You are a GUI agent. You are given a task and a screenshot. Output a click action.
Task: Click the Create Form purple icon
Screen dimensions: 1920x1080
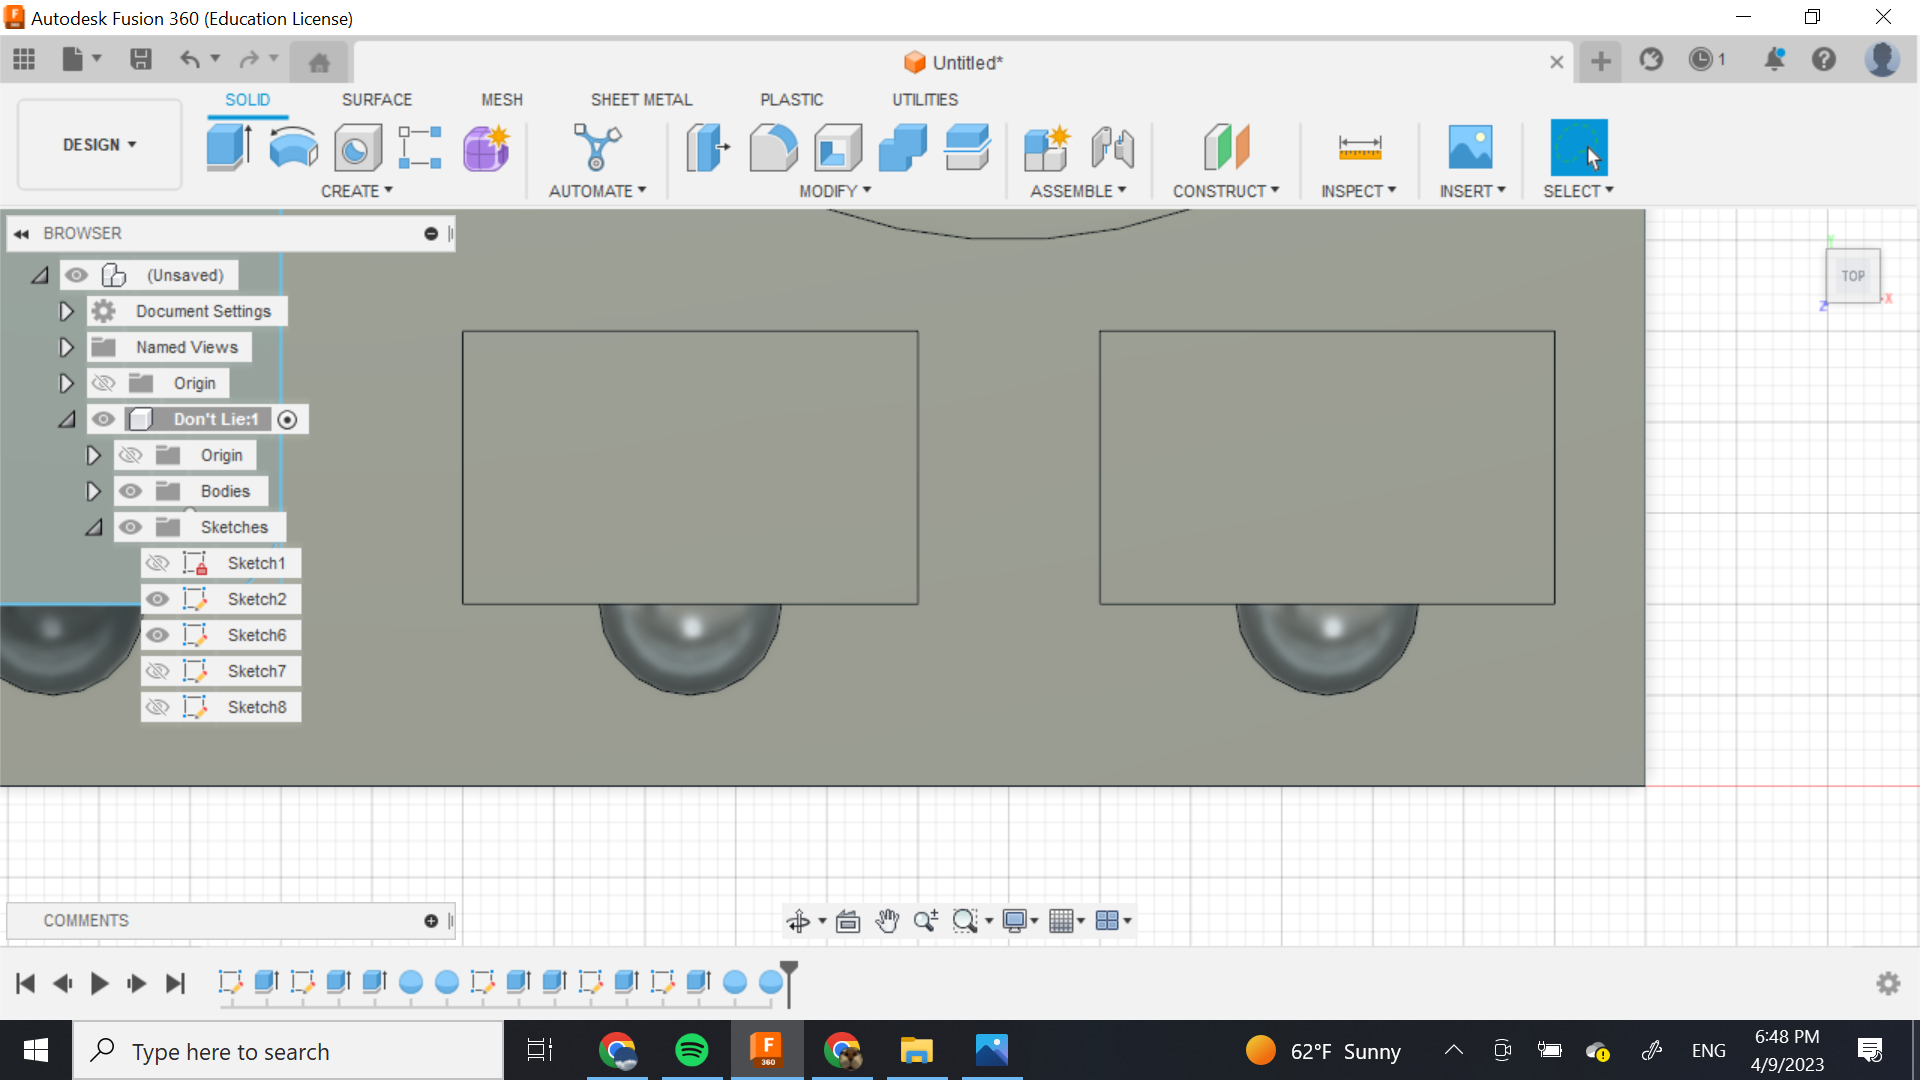(487, 148)
